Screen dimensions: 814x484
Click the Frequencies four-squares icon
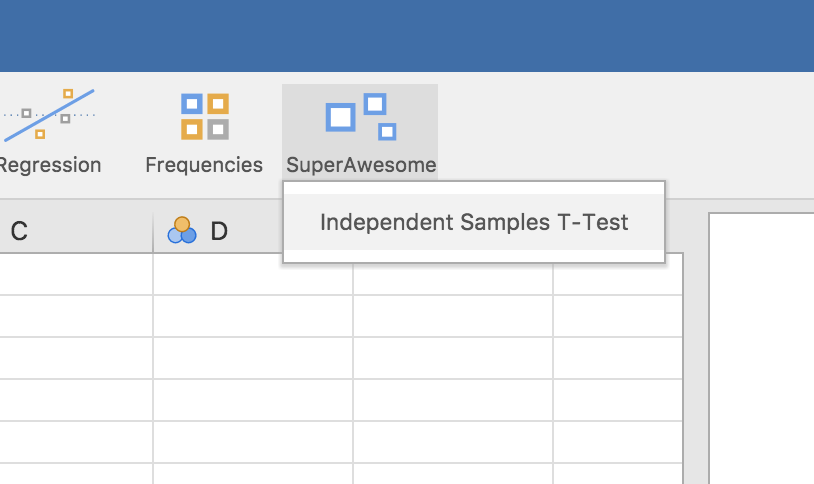pyautogui.click(x=205, y=116)
